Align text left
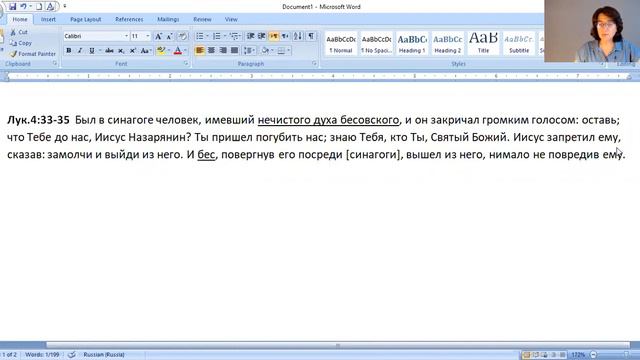The width and height of the screenshot is (640, 360). pos(200,51)
